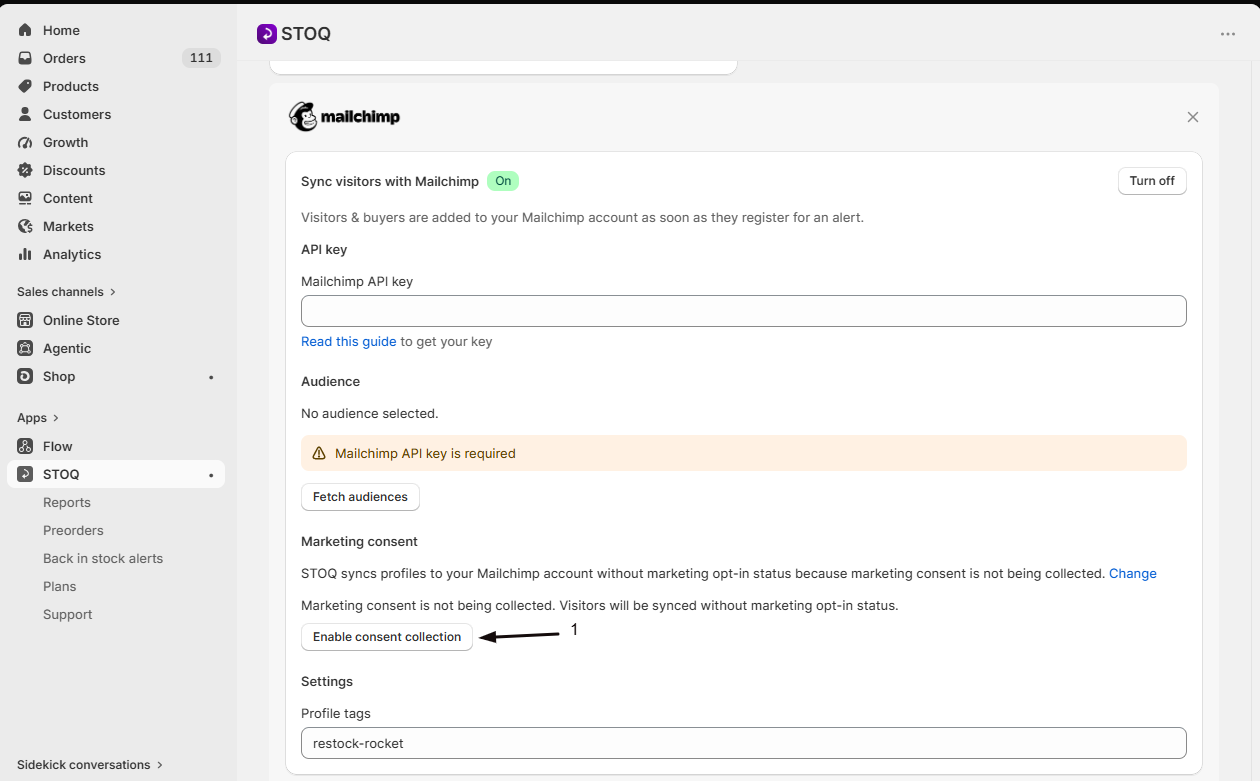1260x781 pixels.
Task: Click the 111 orders count badge
Action: click(201, 58)
